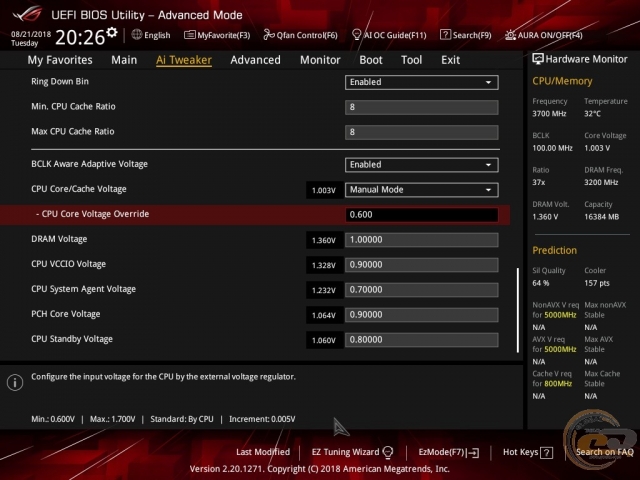This screenshot has height=480, width=640.
Task: Open the clock settings gear icon
Action: [112, 32]
